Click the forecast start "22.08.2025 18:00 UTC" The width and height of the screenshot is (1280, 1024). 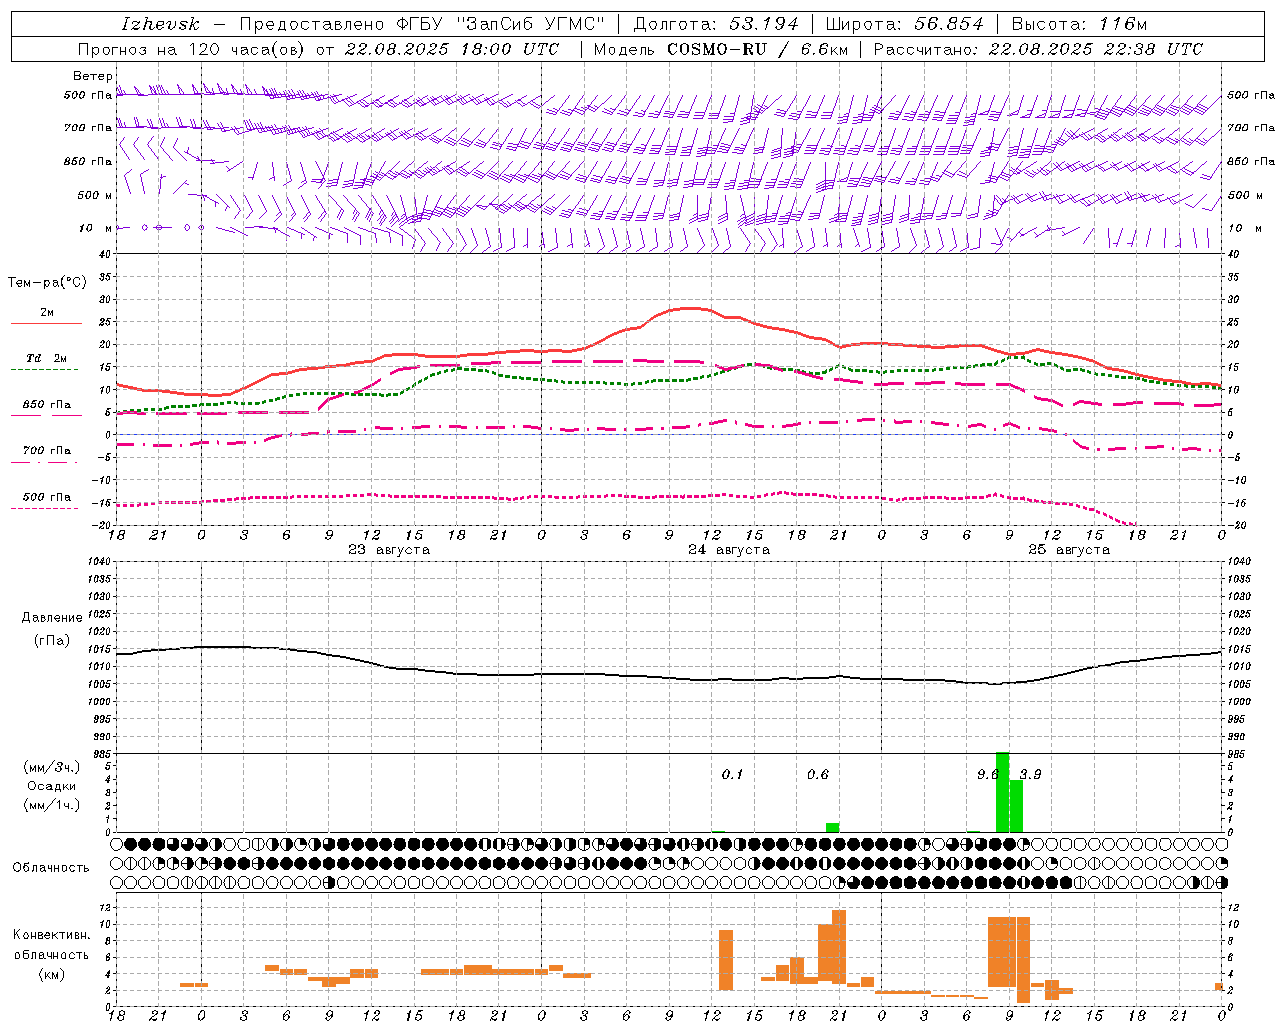point(452,49)
